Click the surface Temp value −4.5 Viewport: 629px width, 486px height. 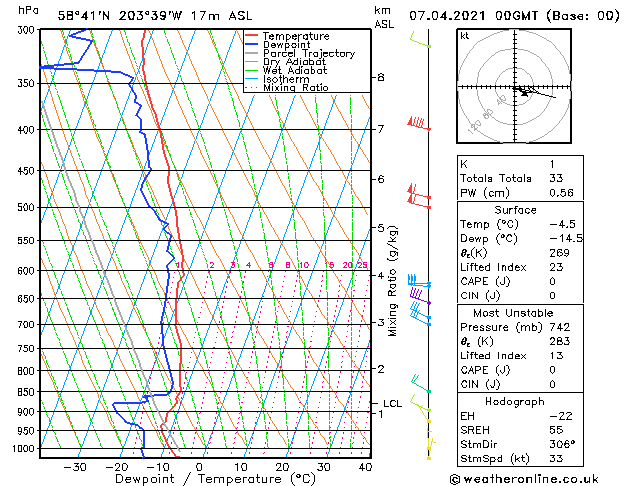tap(562, 224)
